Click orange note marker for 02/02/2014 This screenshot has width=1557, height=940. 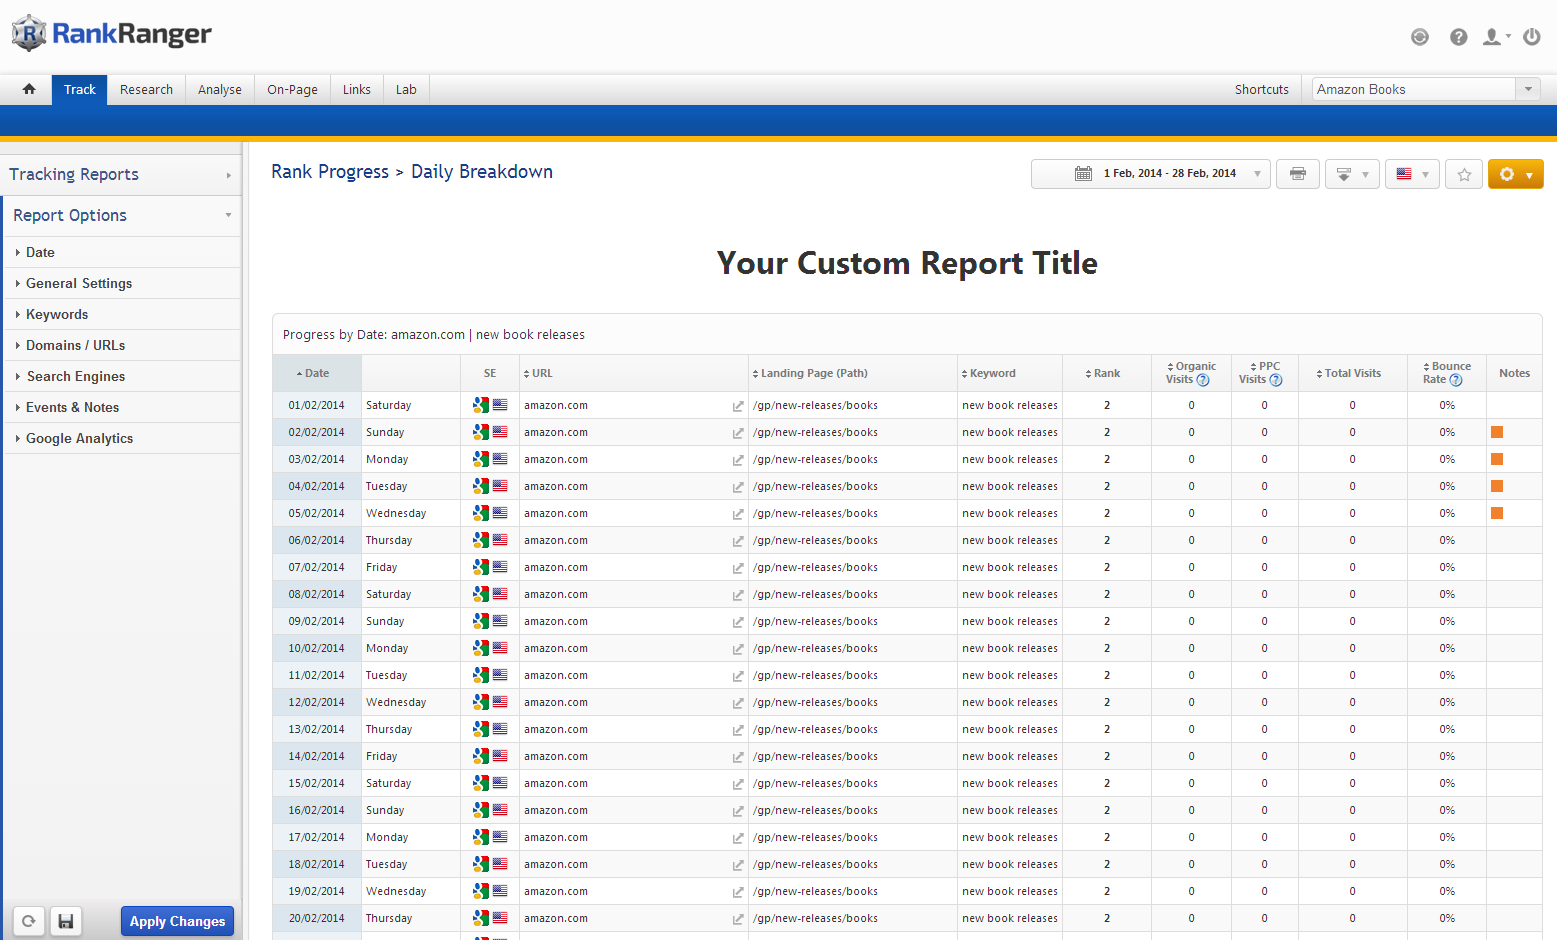click(x=1497, y=432)
